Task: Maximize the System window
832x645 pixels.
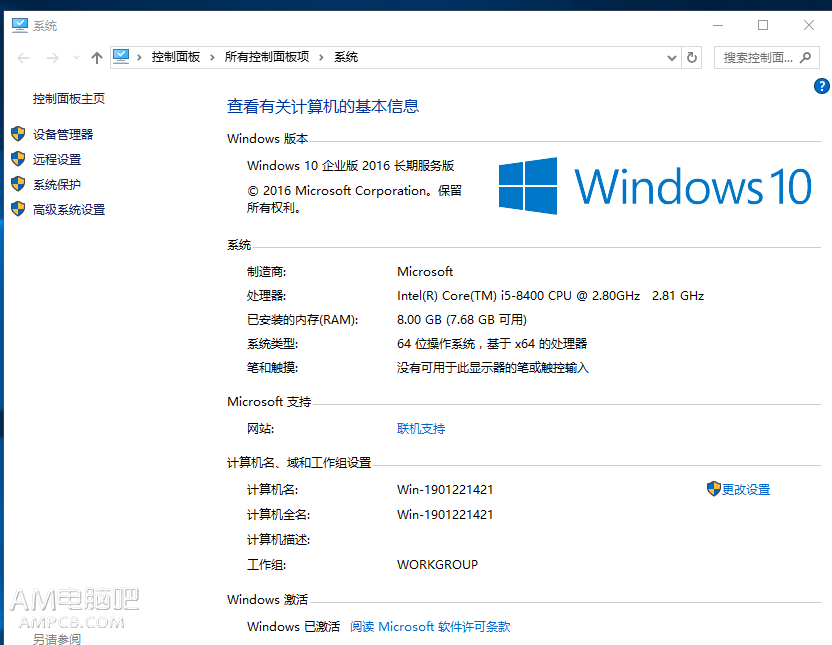Action: (763, 25)
